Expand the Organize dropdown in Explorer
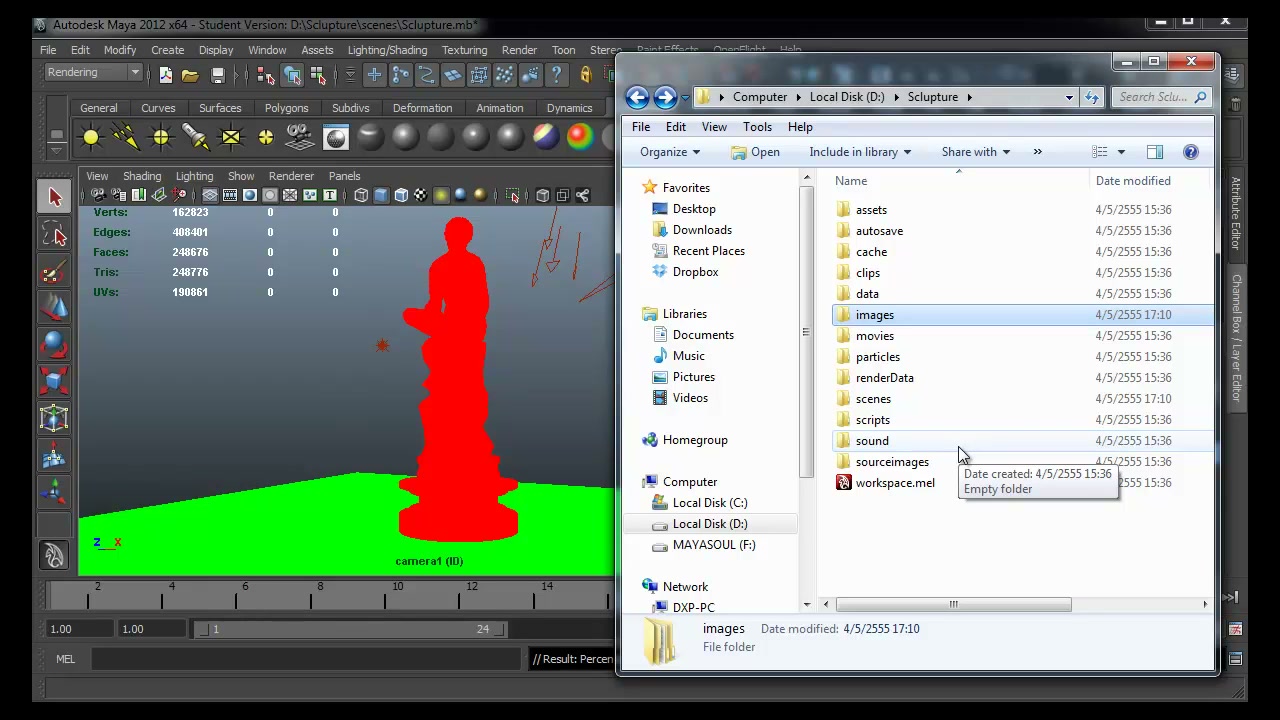The height and width of the screenshot is (720, 1280). click(x=670, y=152)
